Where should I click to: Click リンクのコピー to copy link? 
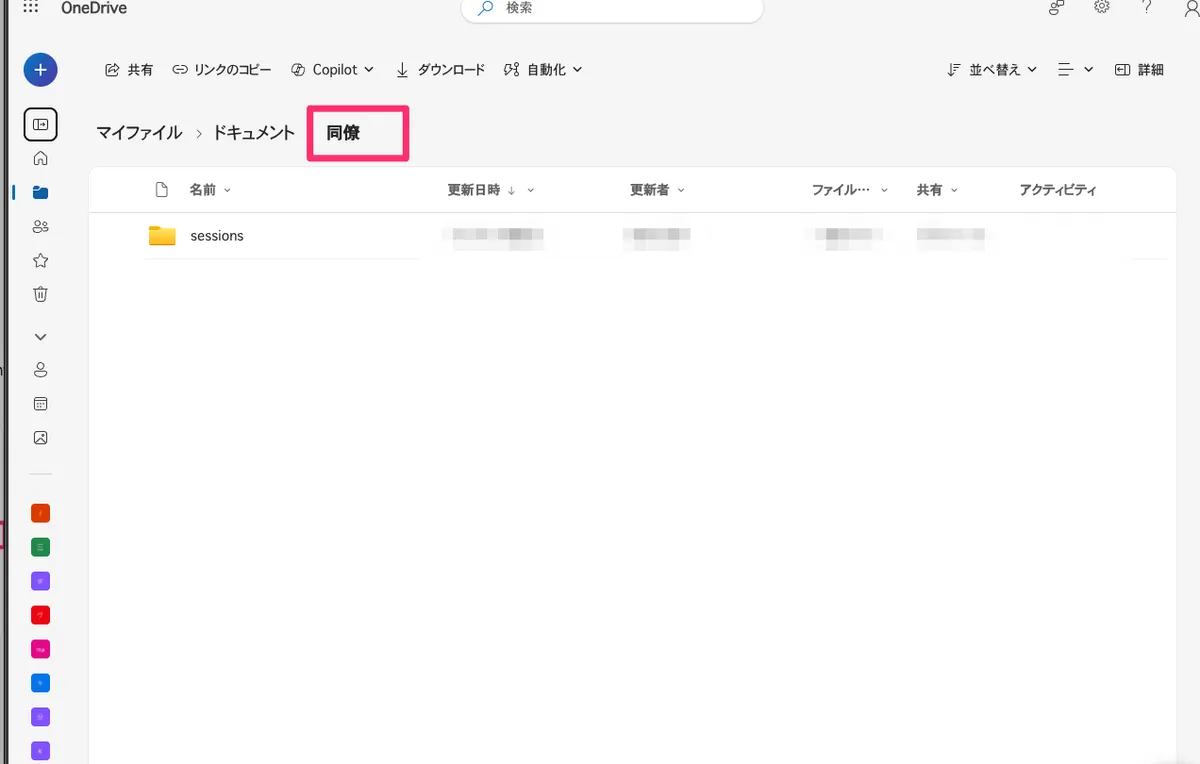pos(222,70)
